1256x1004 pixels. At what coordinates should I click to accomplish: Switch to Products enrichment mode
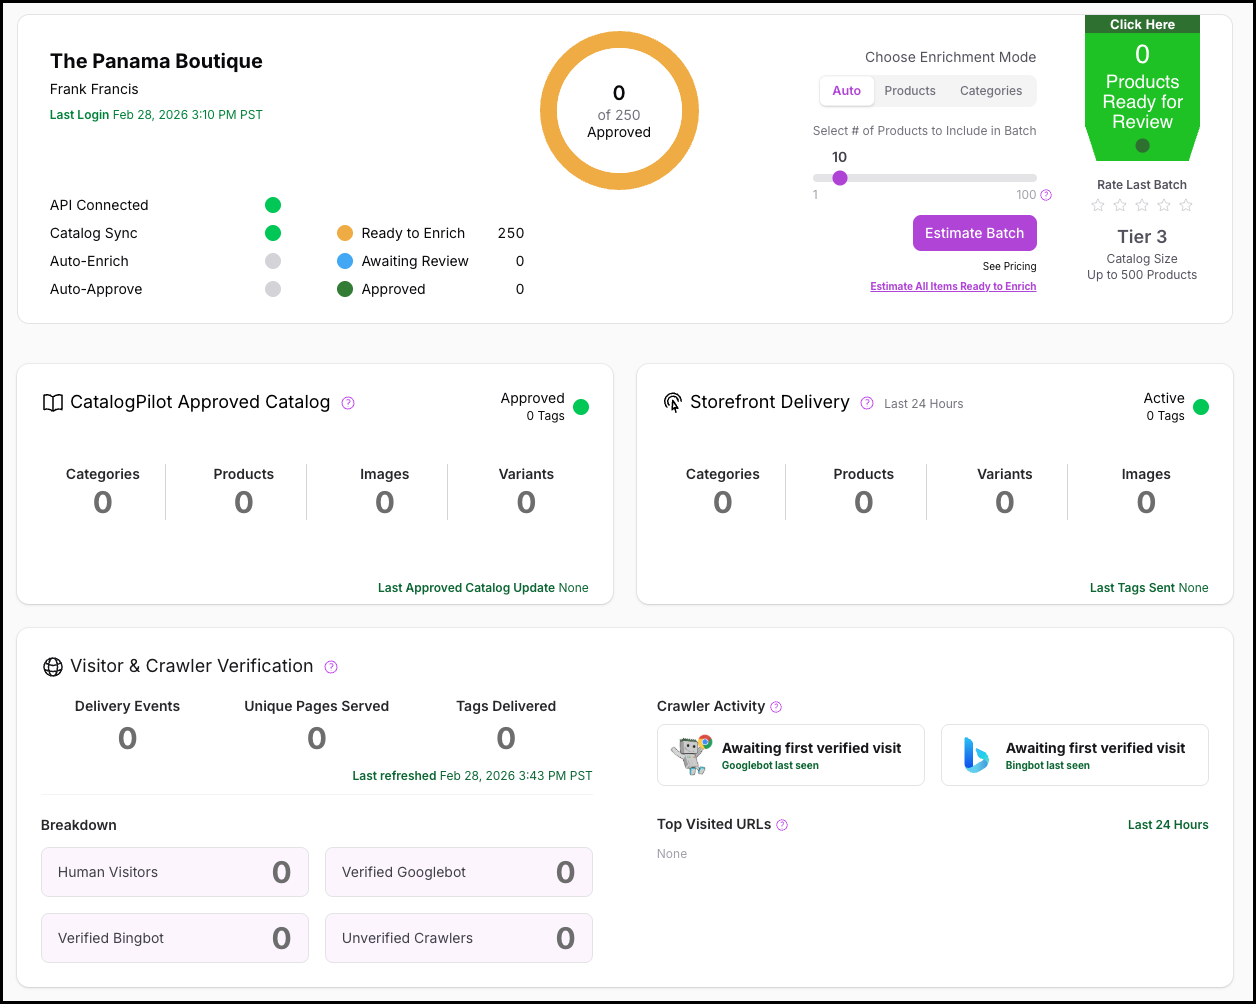click(x=910, y=91)
